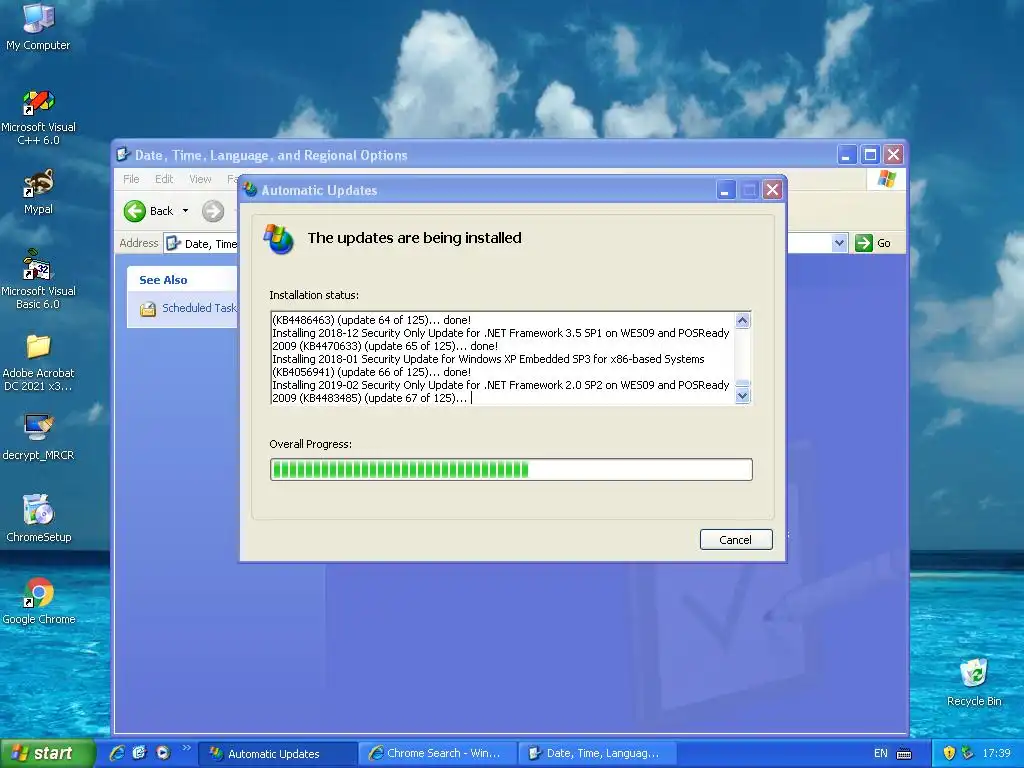Open My Computer desktop icon
Screen dimensions: 1024x768
pyautogui.click(x=38, y=26)
